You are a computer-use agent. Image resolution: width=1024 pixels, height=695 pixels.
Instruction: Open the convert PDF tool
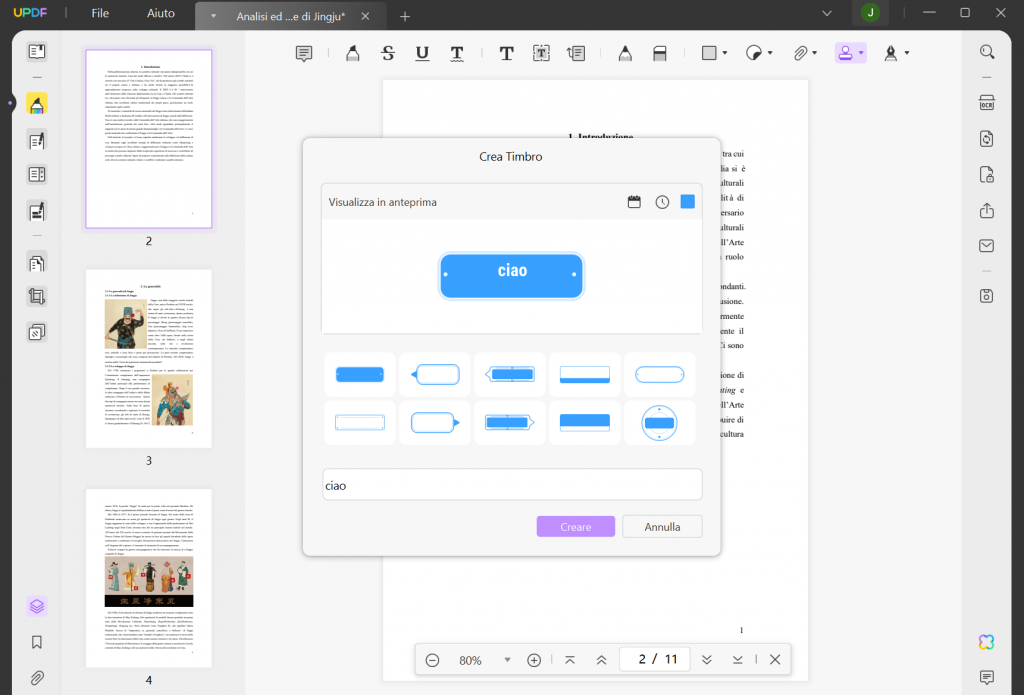(x=987, y=138)
